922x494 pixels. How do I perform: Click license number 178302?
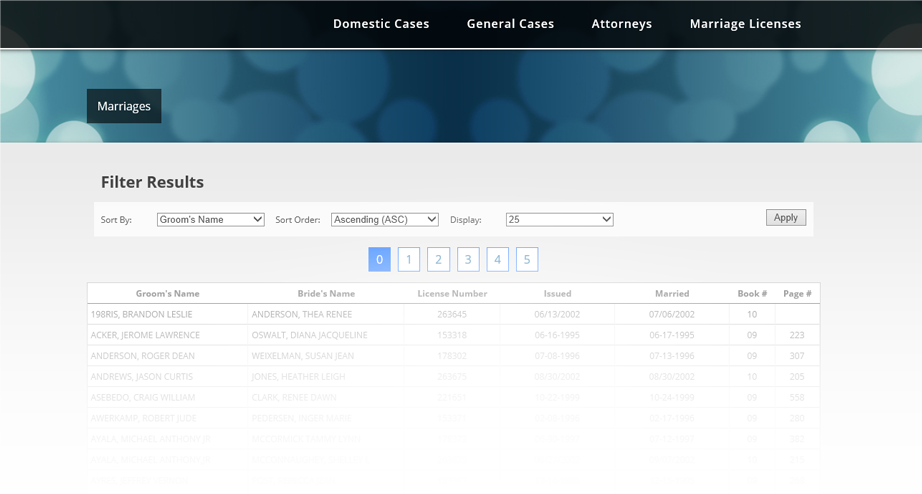click(452, 356)
